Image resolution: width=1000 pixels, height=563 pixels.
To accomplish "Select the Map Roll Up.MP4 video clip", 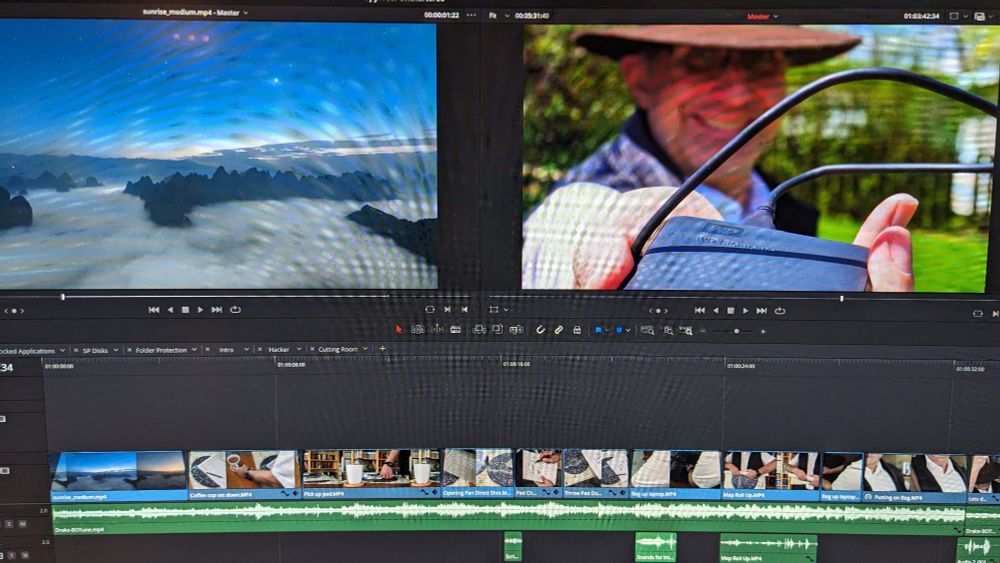I will click(771, 475).
